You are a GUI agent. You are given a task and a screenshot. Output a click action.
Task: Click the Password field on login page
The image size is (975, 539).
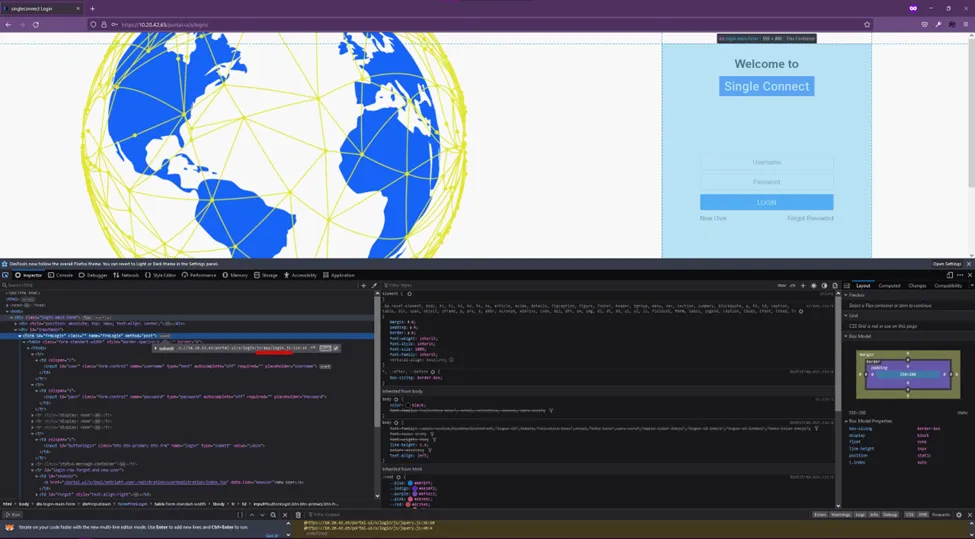click(x=766, y=182)
